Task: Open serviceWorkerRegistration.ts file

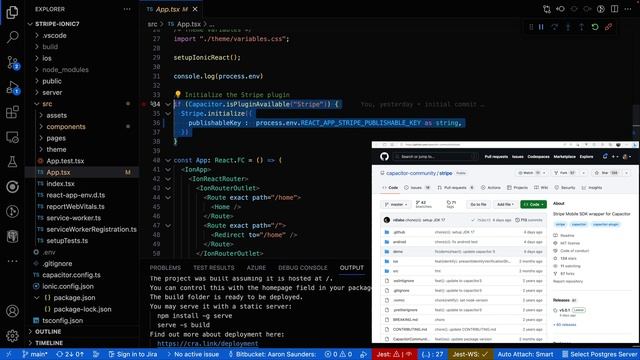Action: (91, 229)
